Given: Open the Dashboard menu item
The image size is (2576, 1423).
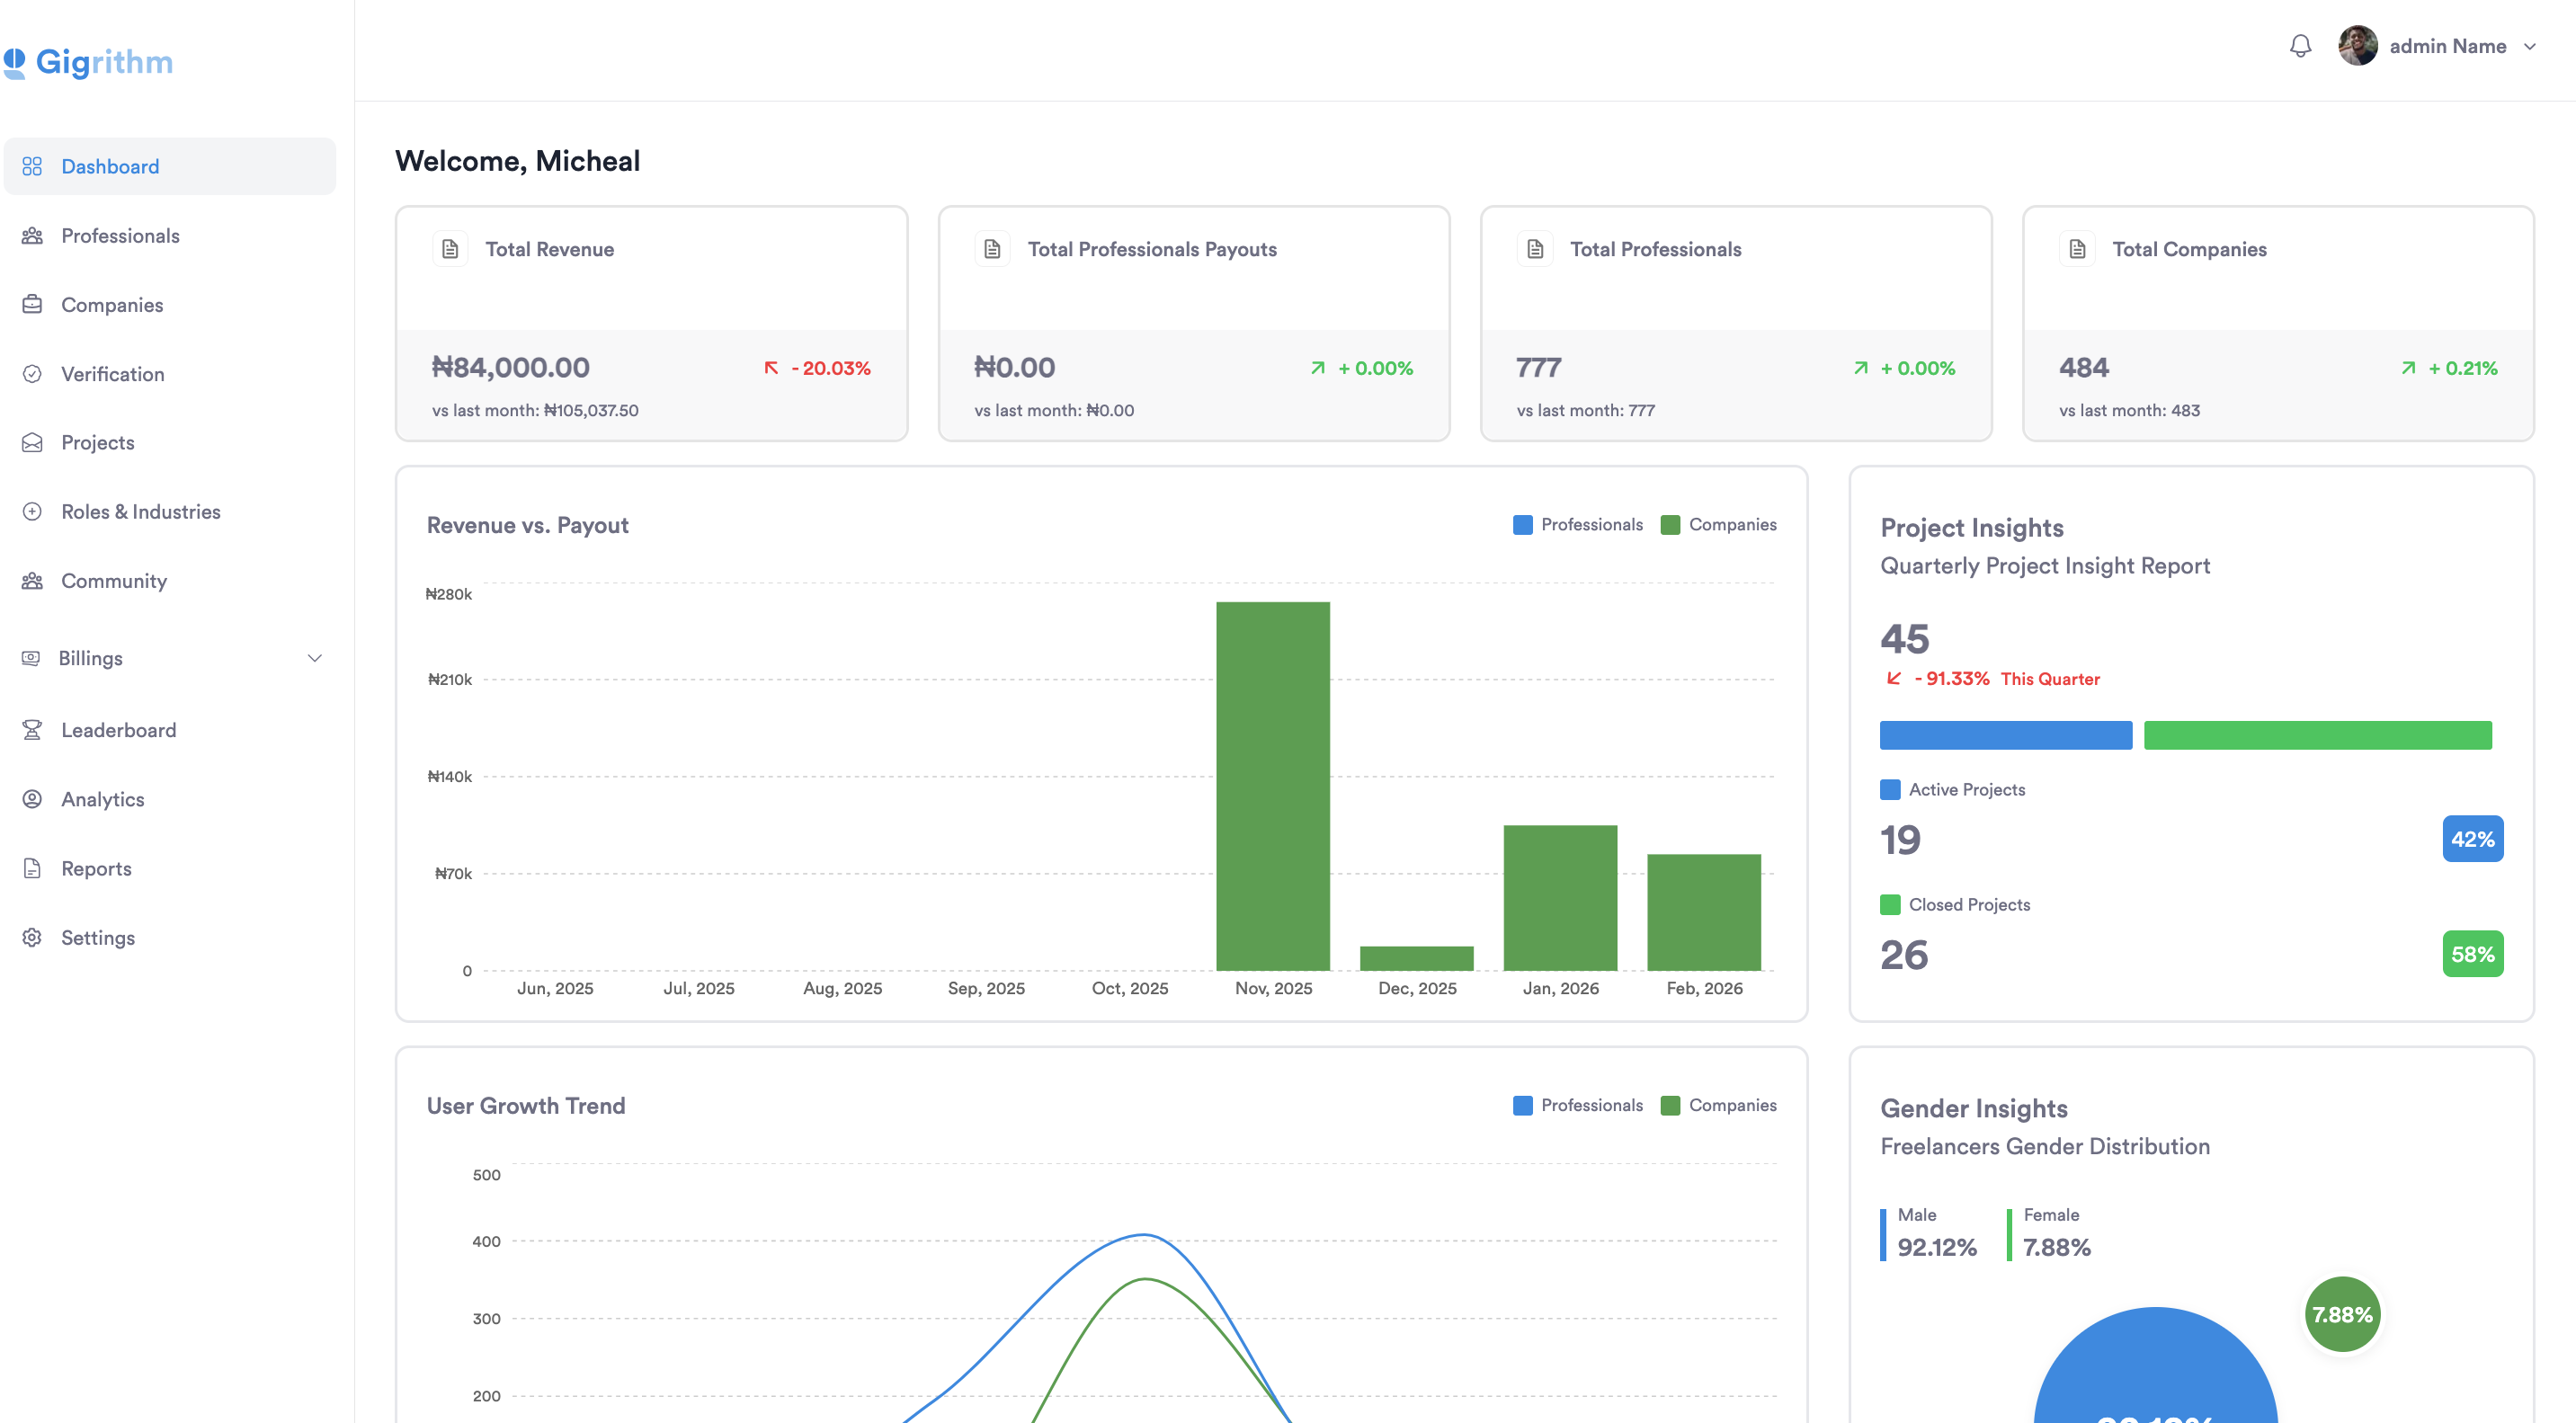Looking at the screenshot, I should (170, 166).
